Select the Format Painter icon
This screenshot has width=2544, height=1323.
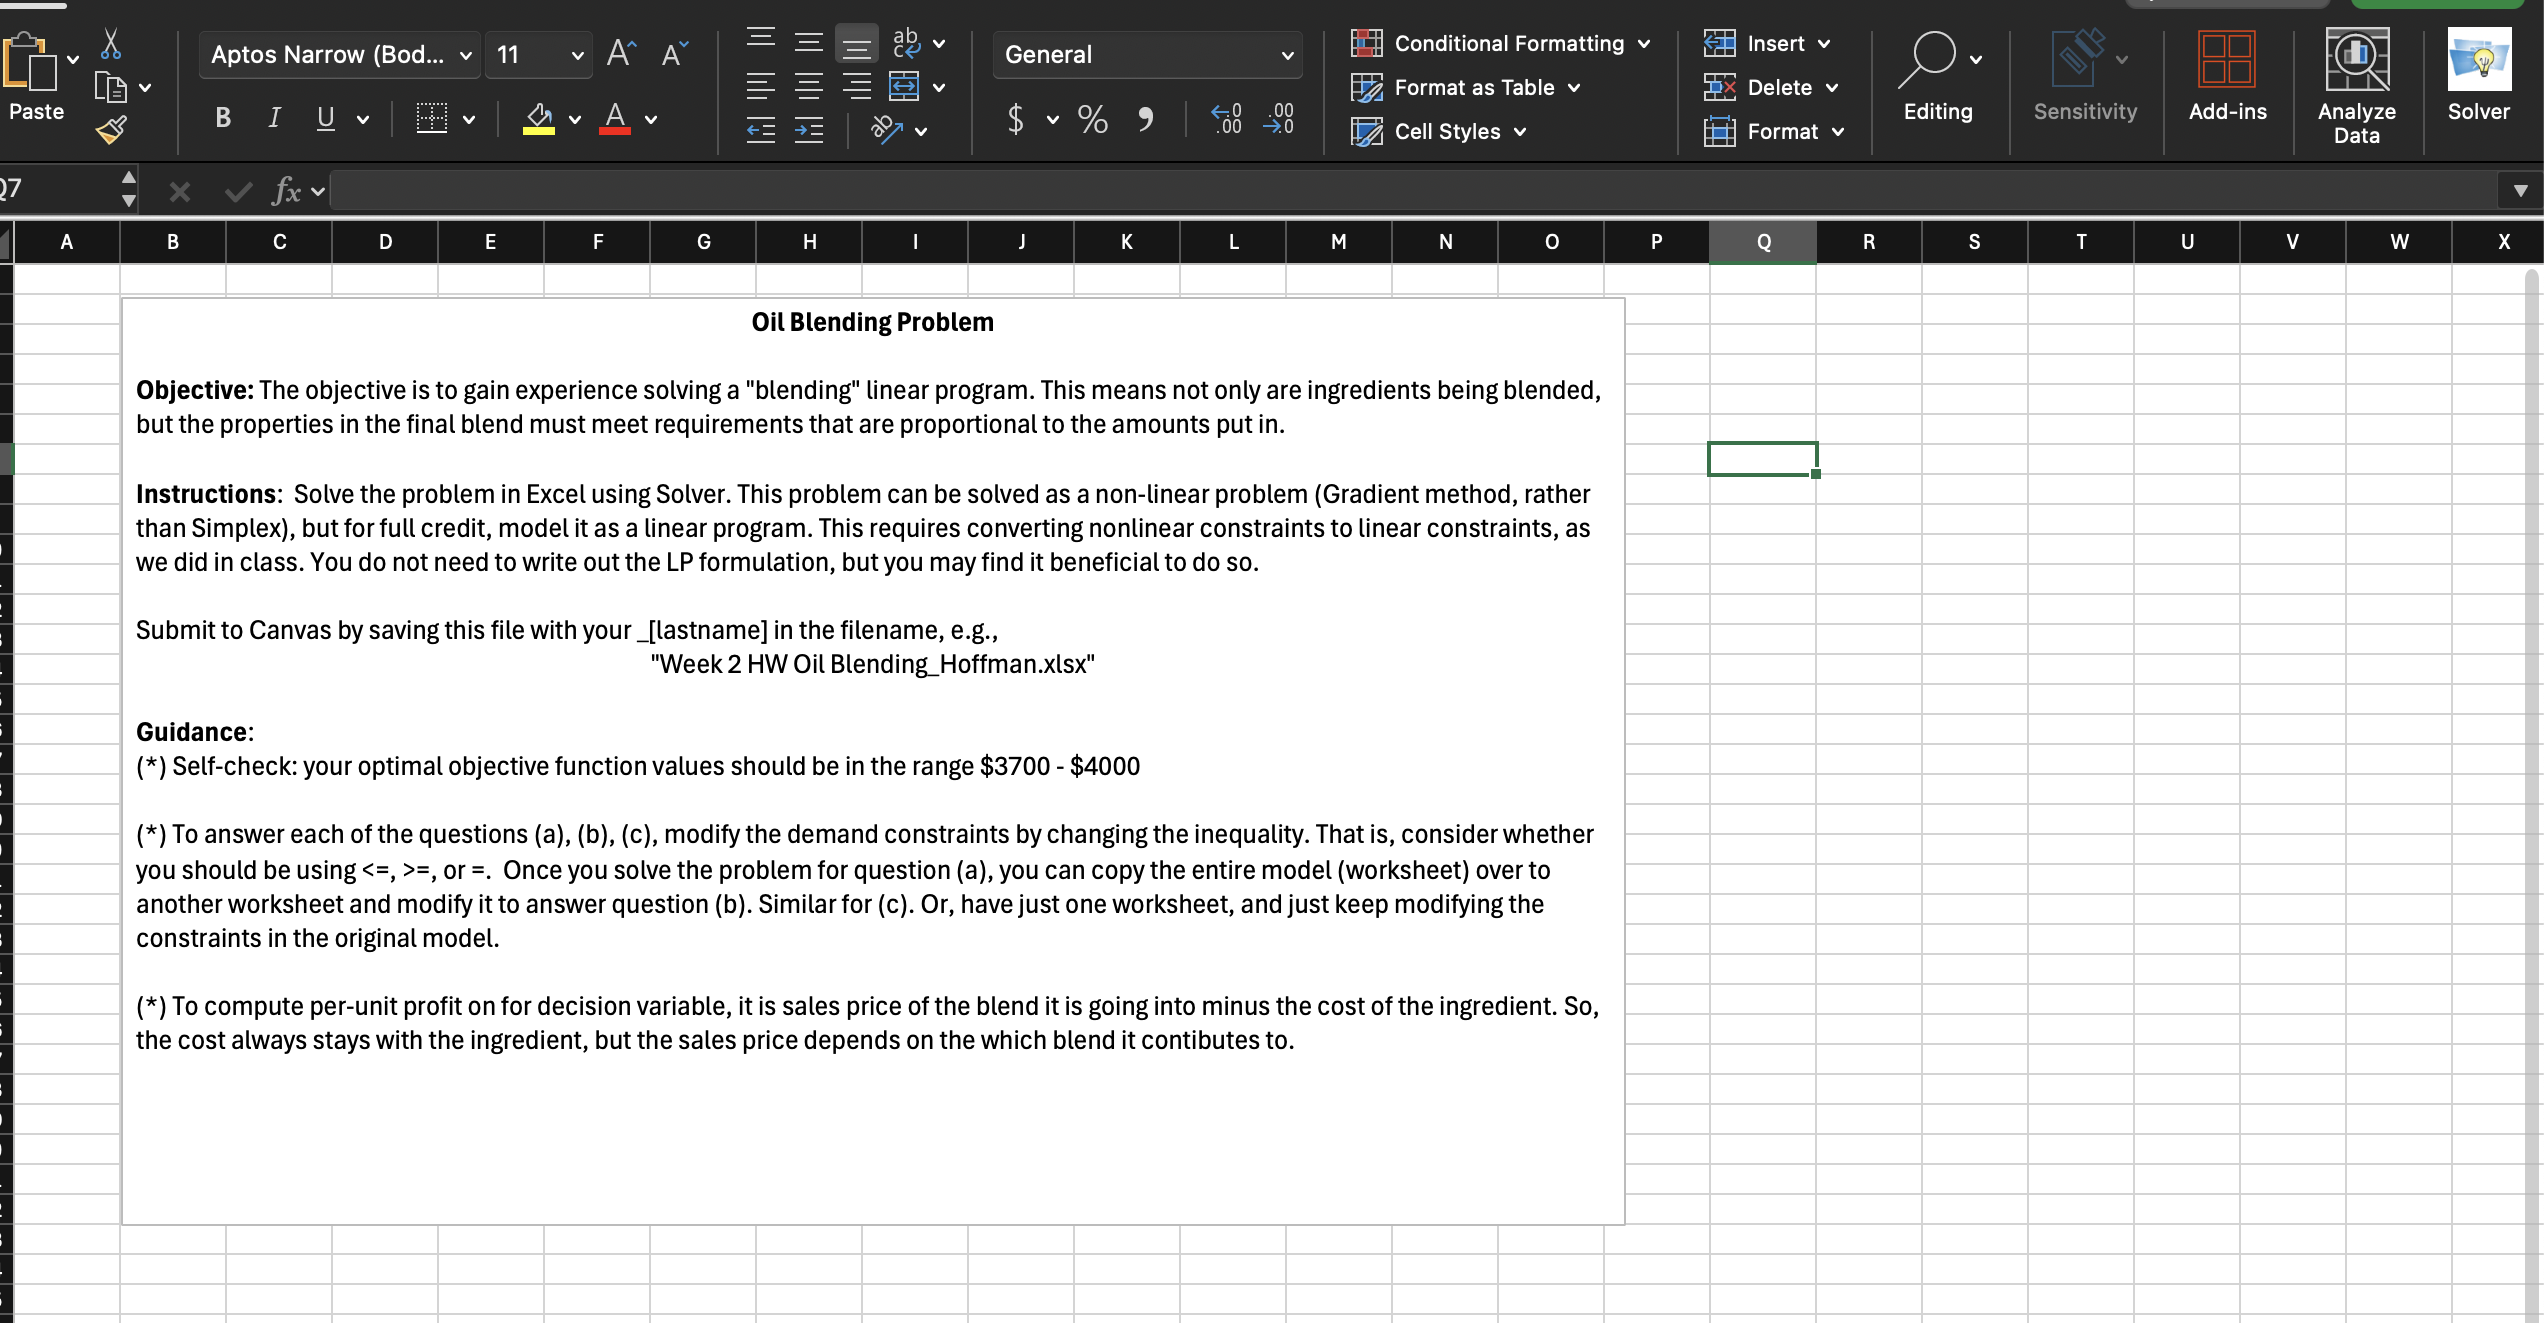coord(113,128)
